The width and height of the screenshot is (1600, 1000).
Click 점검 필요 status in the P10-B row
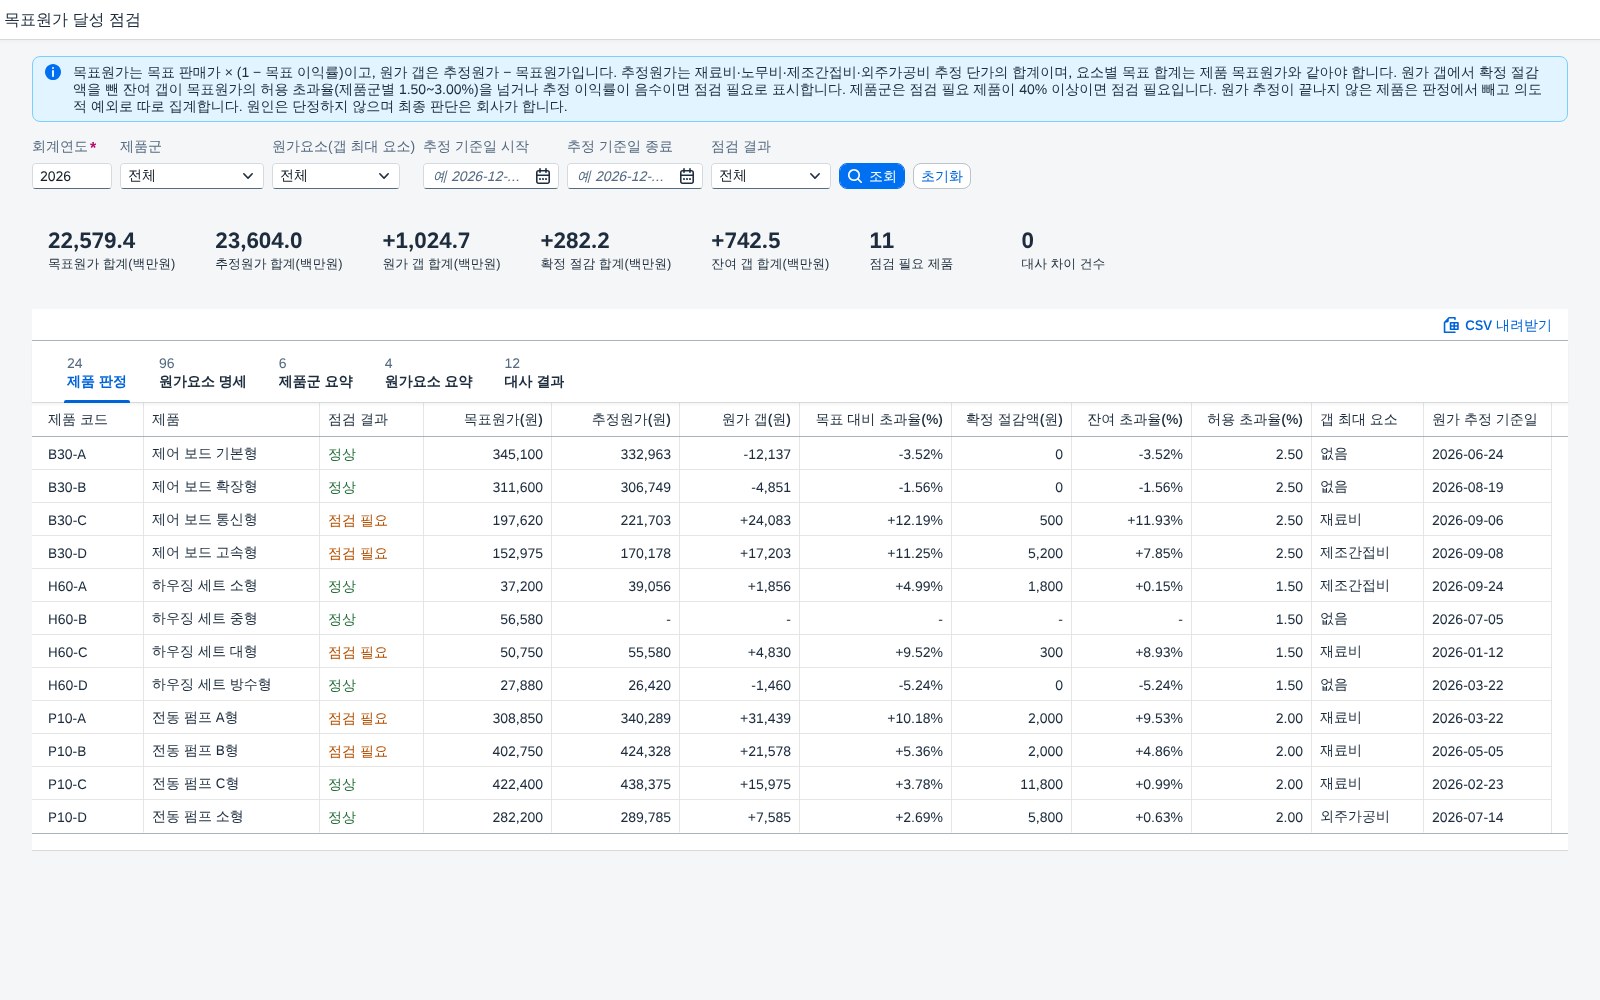(358, 751)
